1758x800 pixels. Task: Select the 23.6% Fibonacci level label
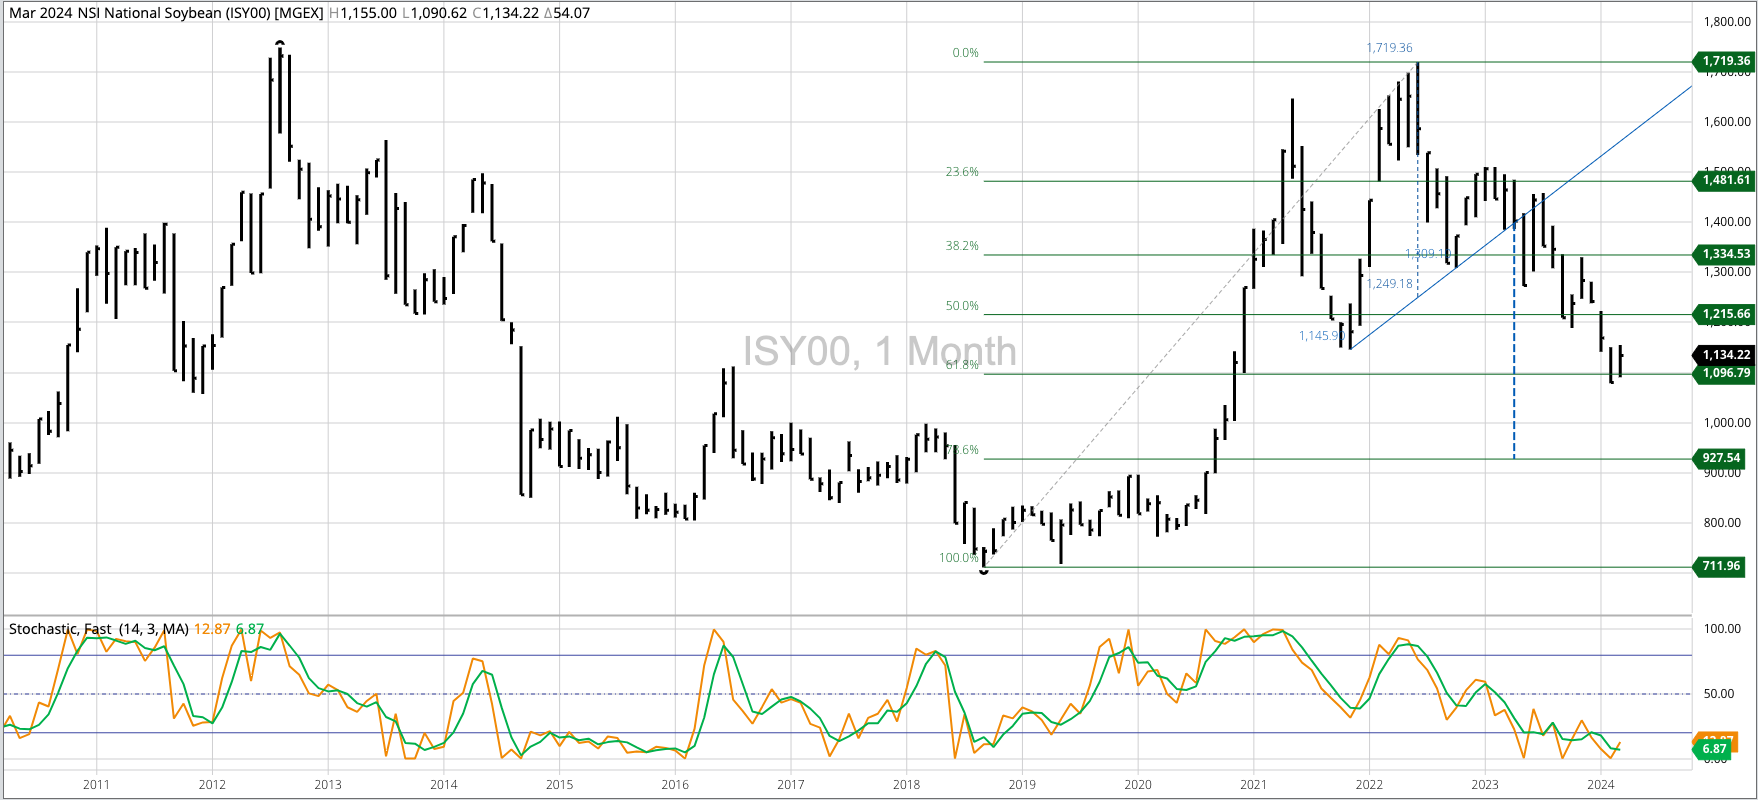click(962, 172)
